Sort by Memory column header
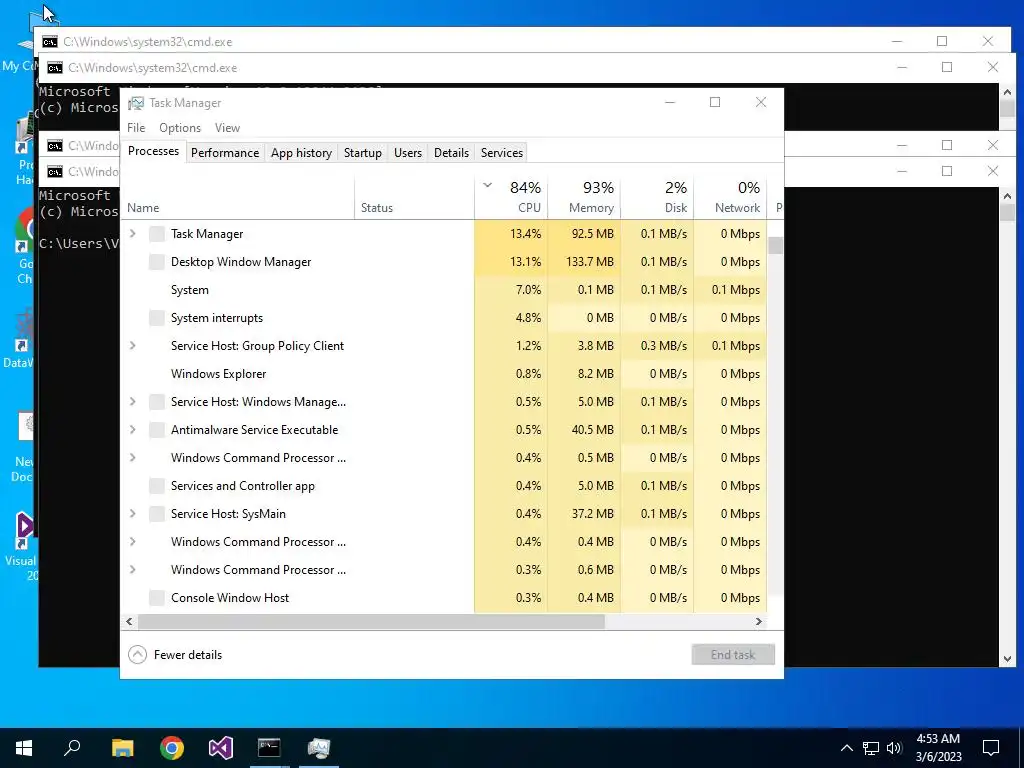Viewport: 1024px width, 768px height. [584, 197]
